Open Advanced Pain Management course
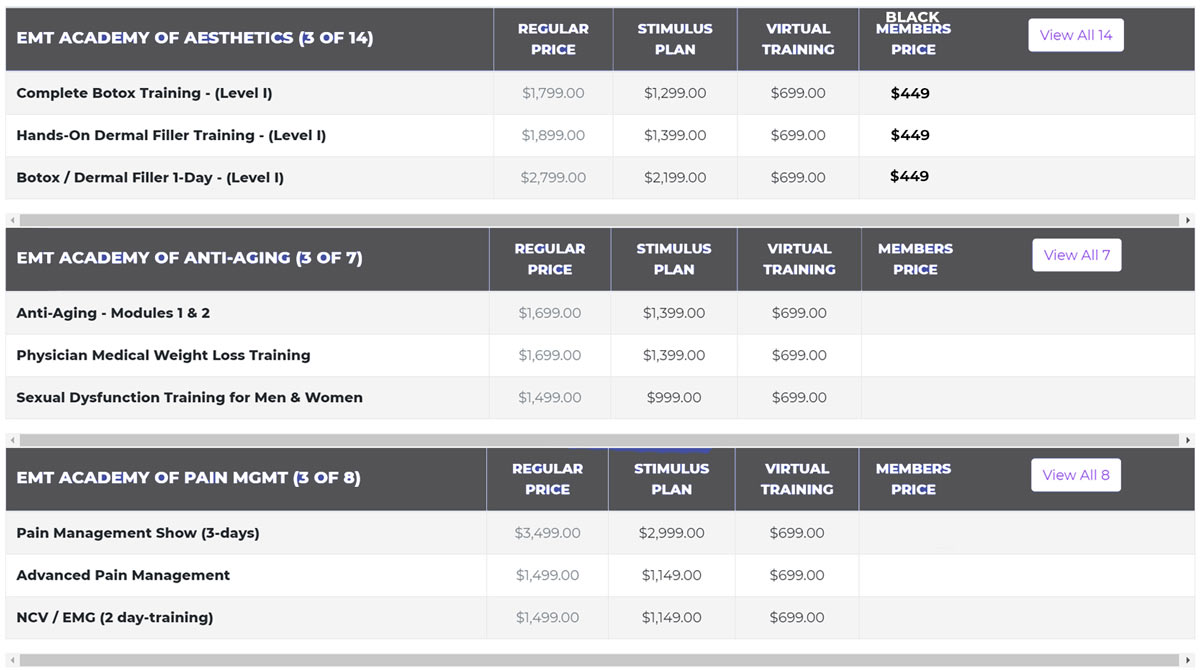Image resolution: width=1200 pixels, height=670 pixels. click(x=123, y=575)
